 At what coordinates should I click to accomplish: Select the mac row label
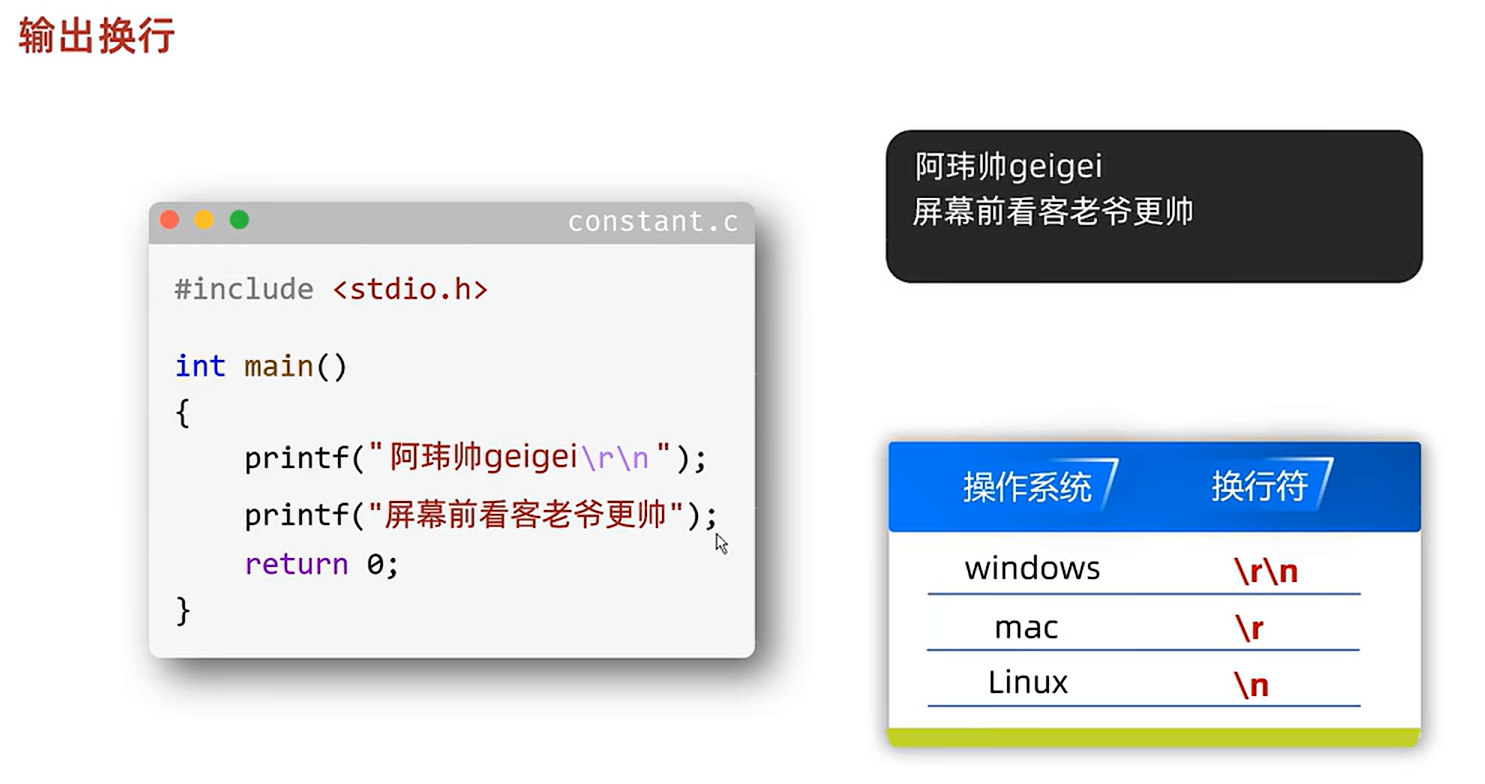click(1026, 628)
